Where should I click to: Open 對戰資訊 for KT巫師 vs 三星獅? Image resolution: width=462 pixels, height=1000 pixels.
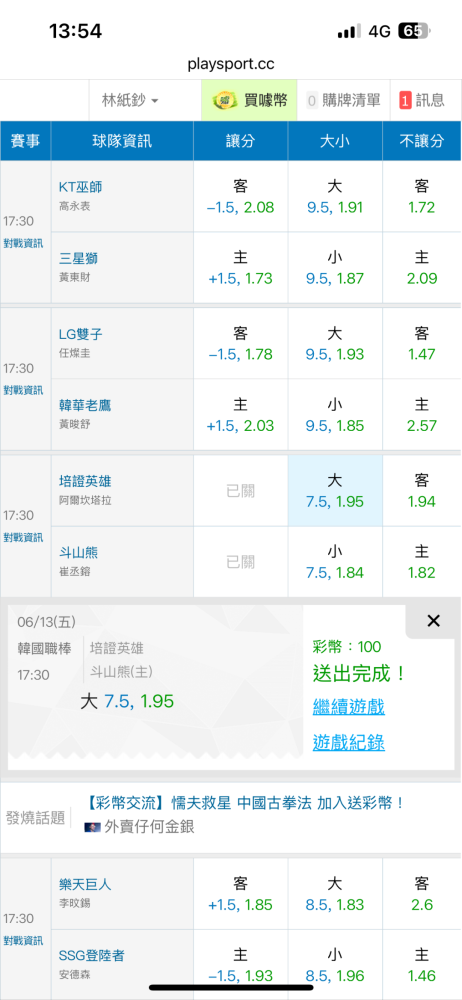pyautogui.click(x=24, y=242)
